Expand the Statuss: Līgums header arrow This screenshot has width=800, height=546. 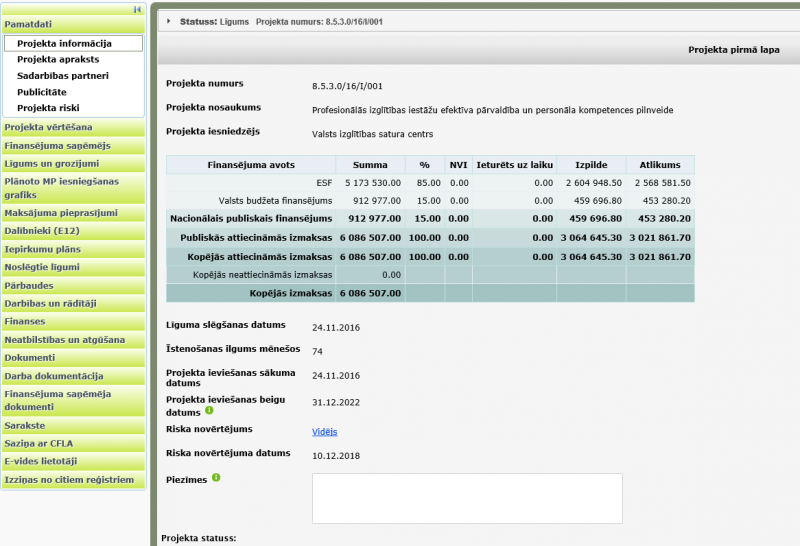click(x=169, y=21)
